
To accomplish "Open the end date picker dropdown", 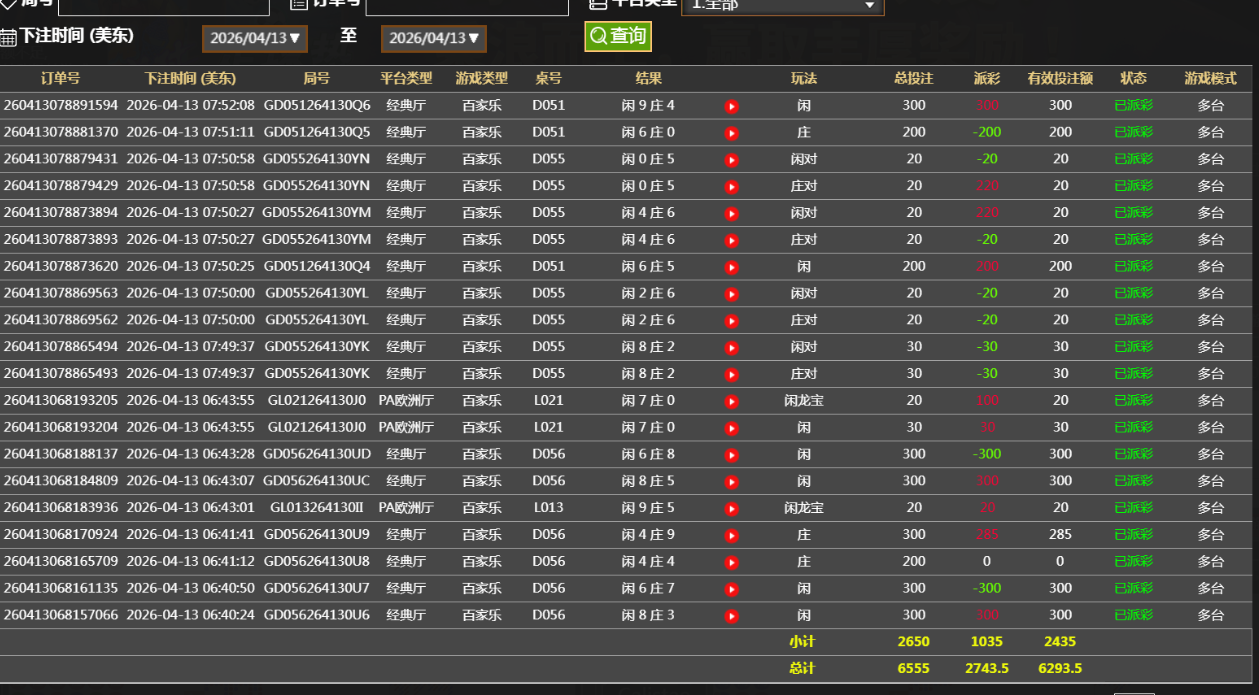I will 433,38.
